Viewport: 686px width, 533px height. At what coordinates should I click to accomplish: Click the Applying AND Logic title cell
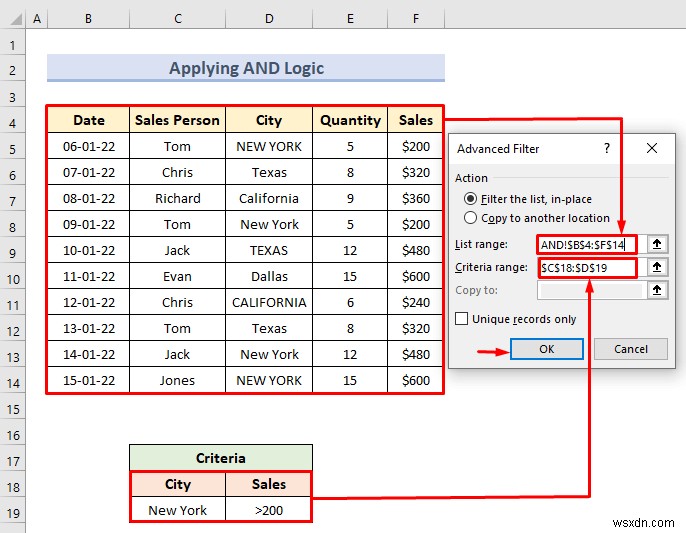[246, 68]
